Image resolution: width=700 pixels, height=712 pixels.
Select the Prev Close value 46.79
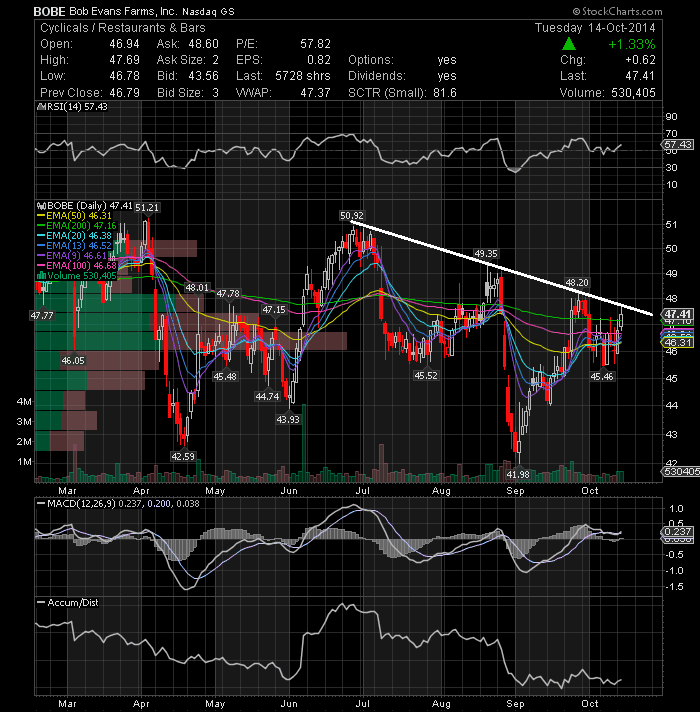pos(124,93)
